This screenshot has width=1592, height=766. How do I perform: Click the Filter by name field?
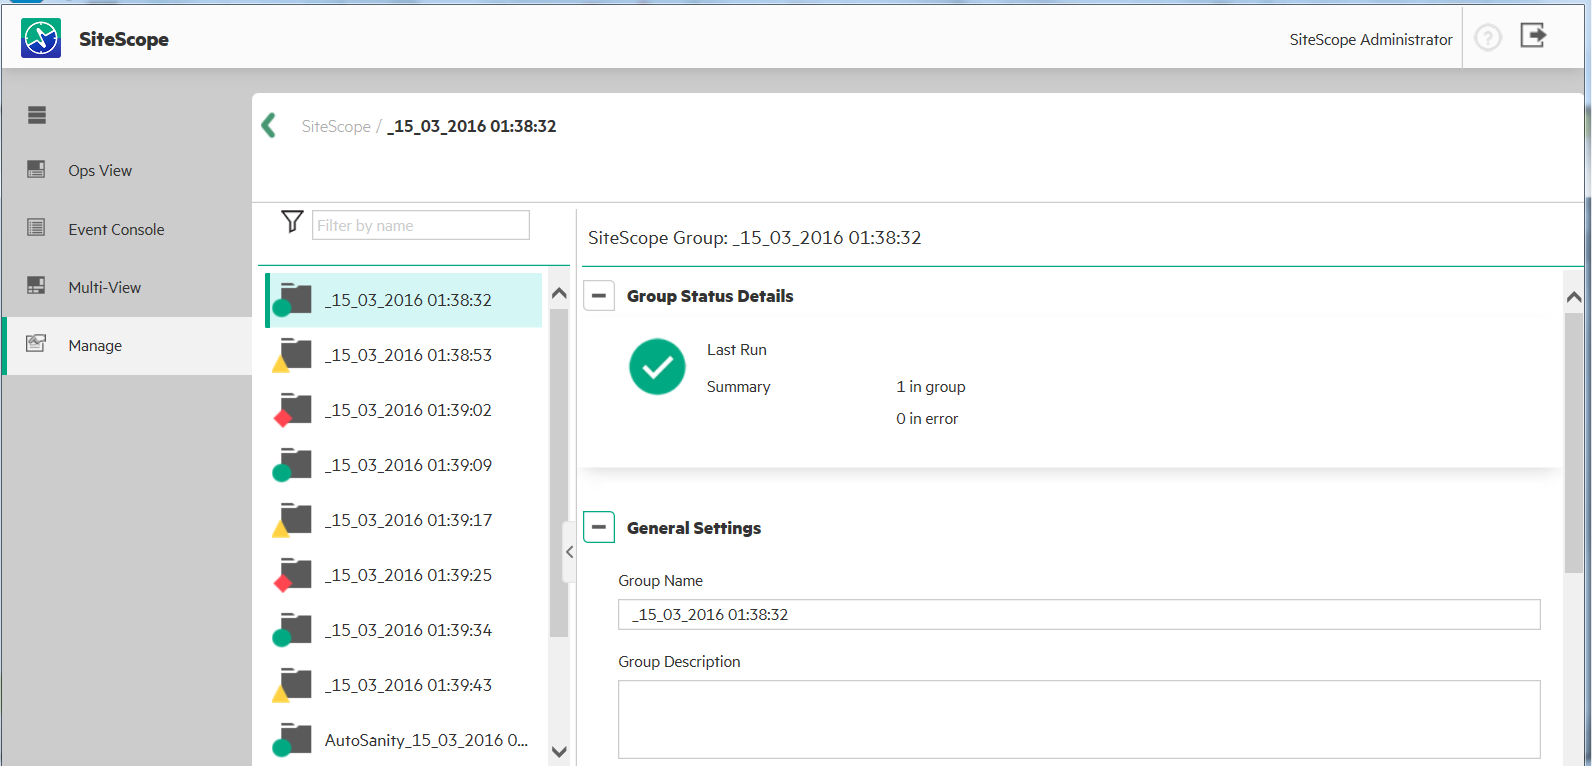(x=421, y=225)
